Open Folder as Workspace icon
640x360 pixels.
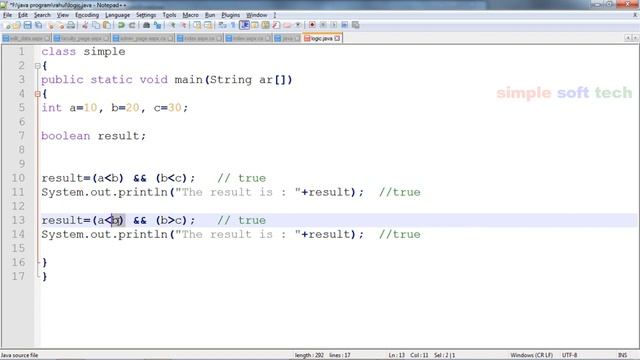tap(287, 25)
